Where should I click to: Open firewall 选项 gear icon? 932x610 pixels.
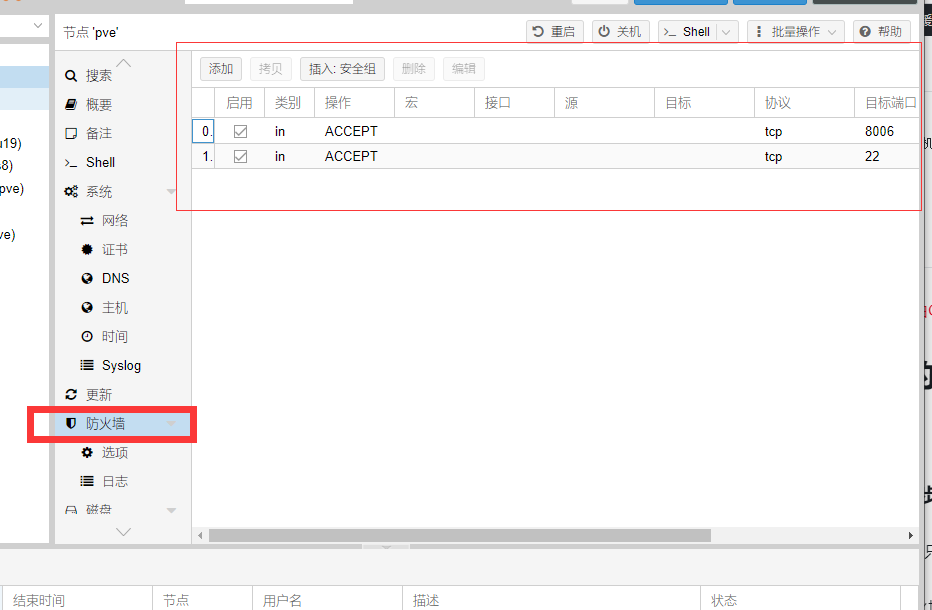pyautogui.click(x=87, y=453)
